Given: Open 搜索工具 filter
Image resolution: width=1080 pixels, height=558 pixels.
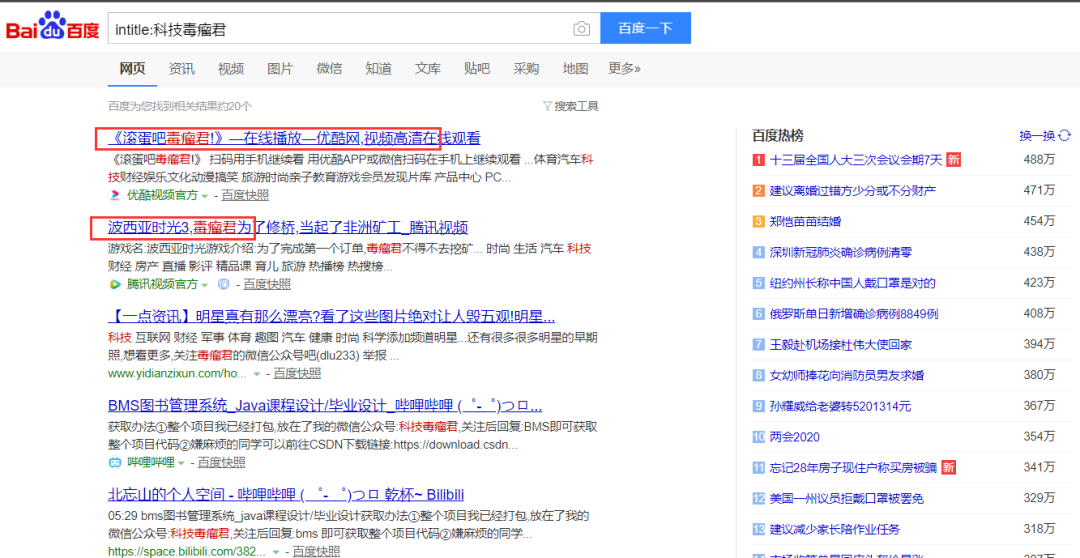Looking at the screenshot, I should pyautogui.click(x=571, y=106).
